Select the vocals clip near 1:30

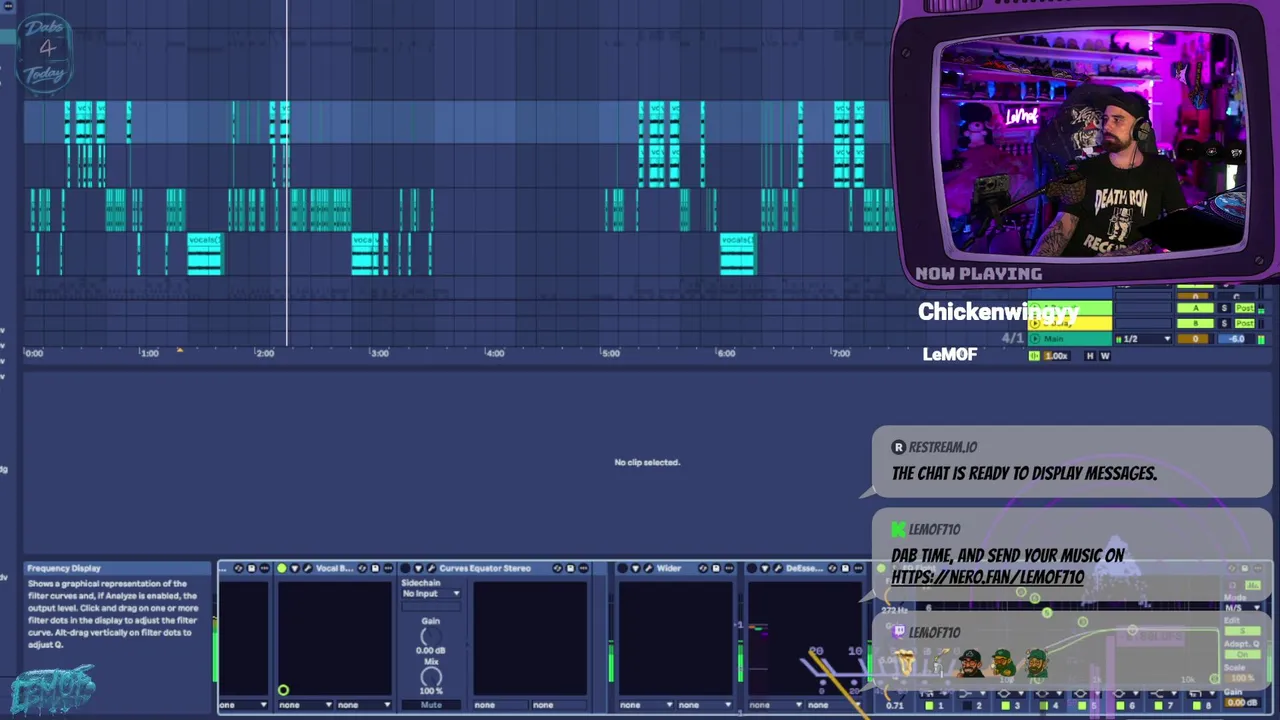click(205, 254)
